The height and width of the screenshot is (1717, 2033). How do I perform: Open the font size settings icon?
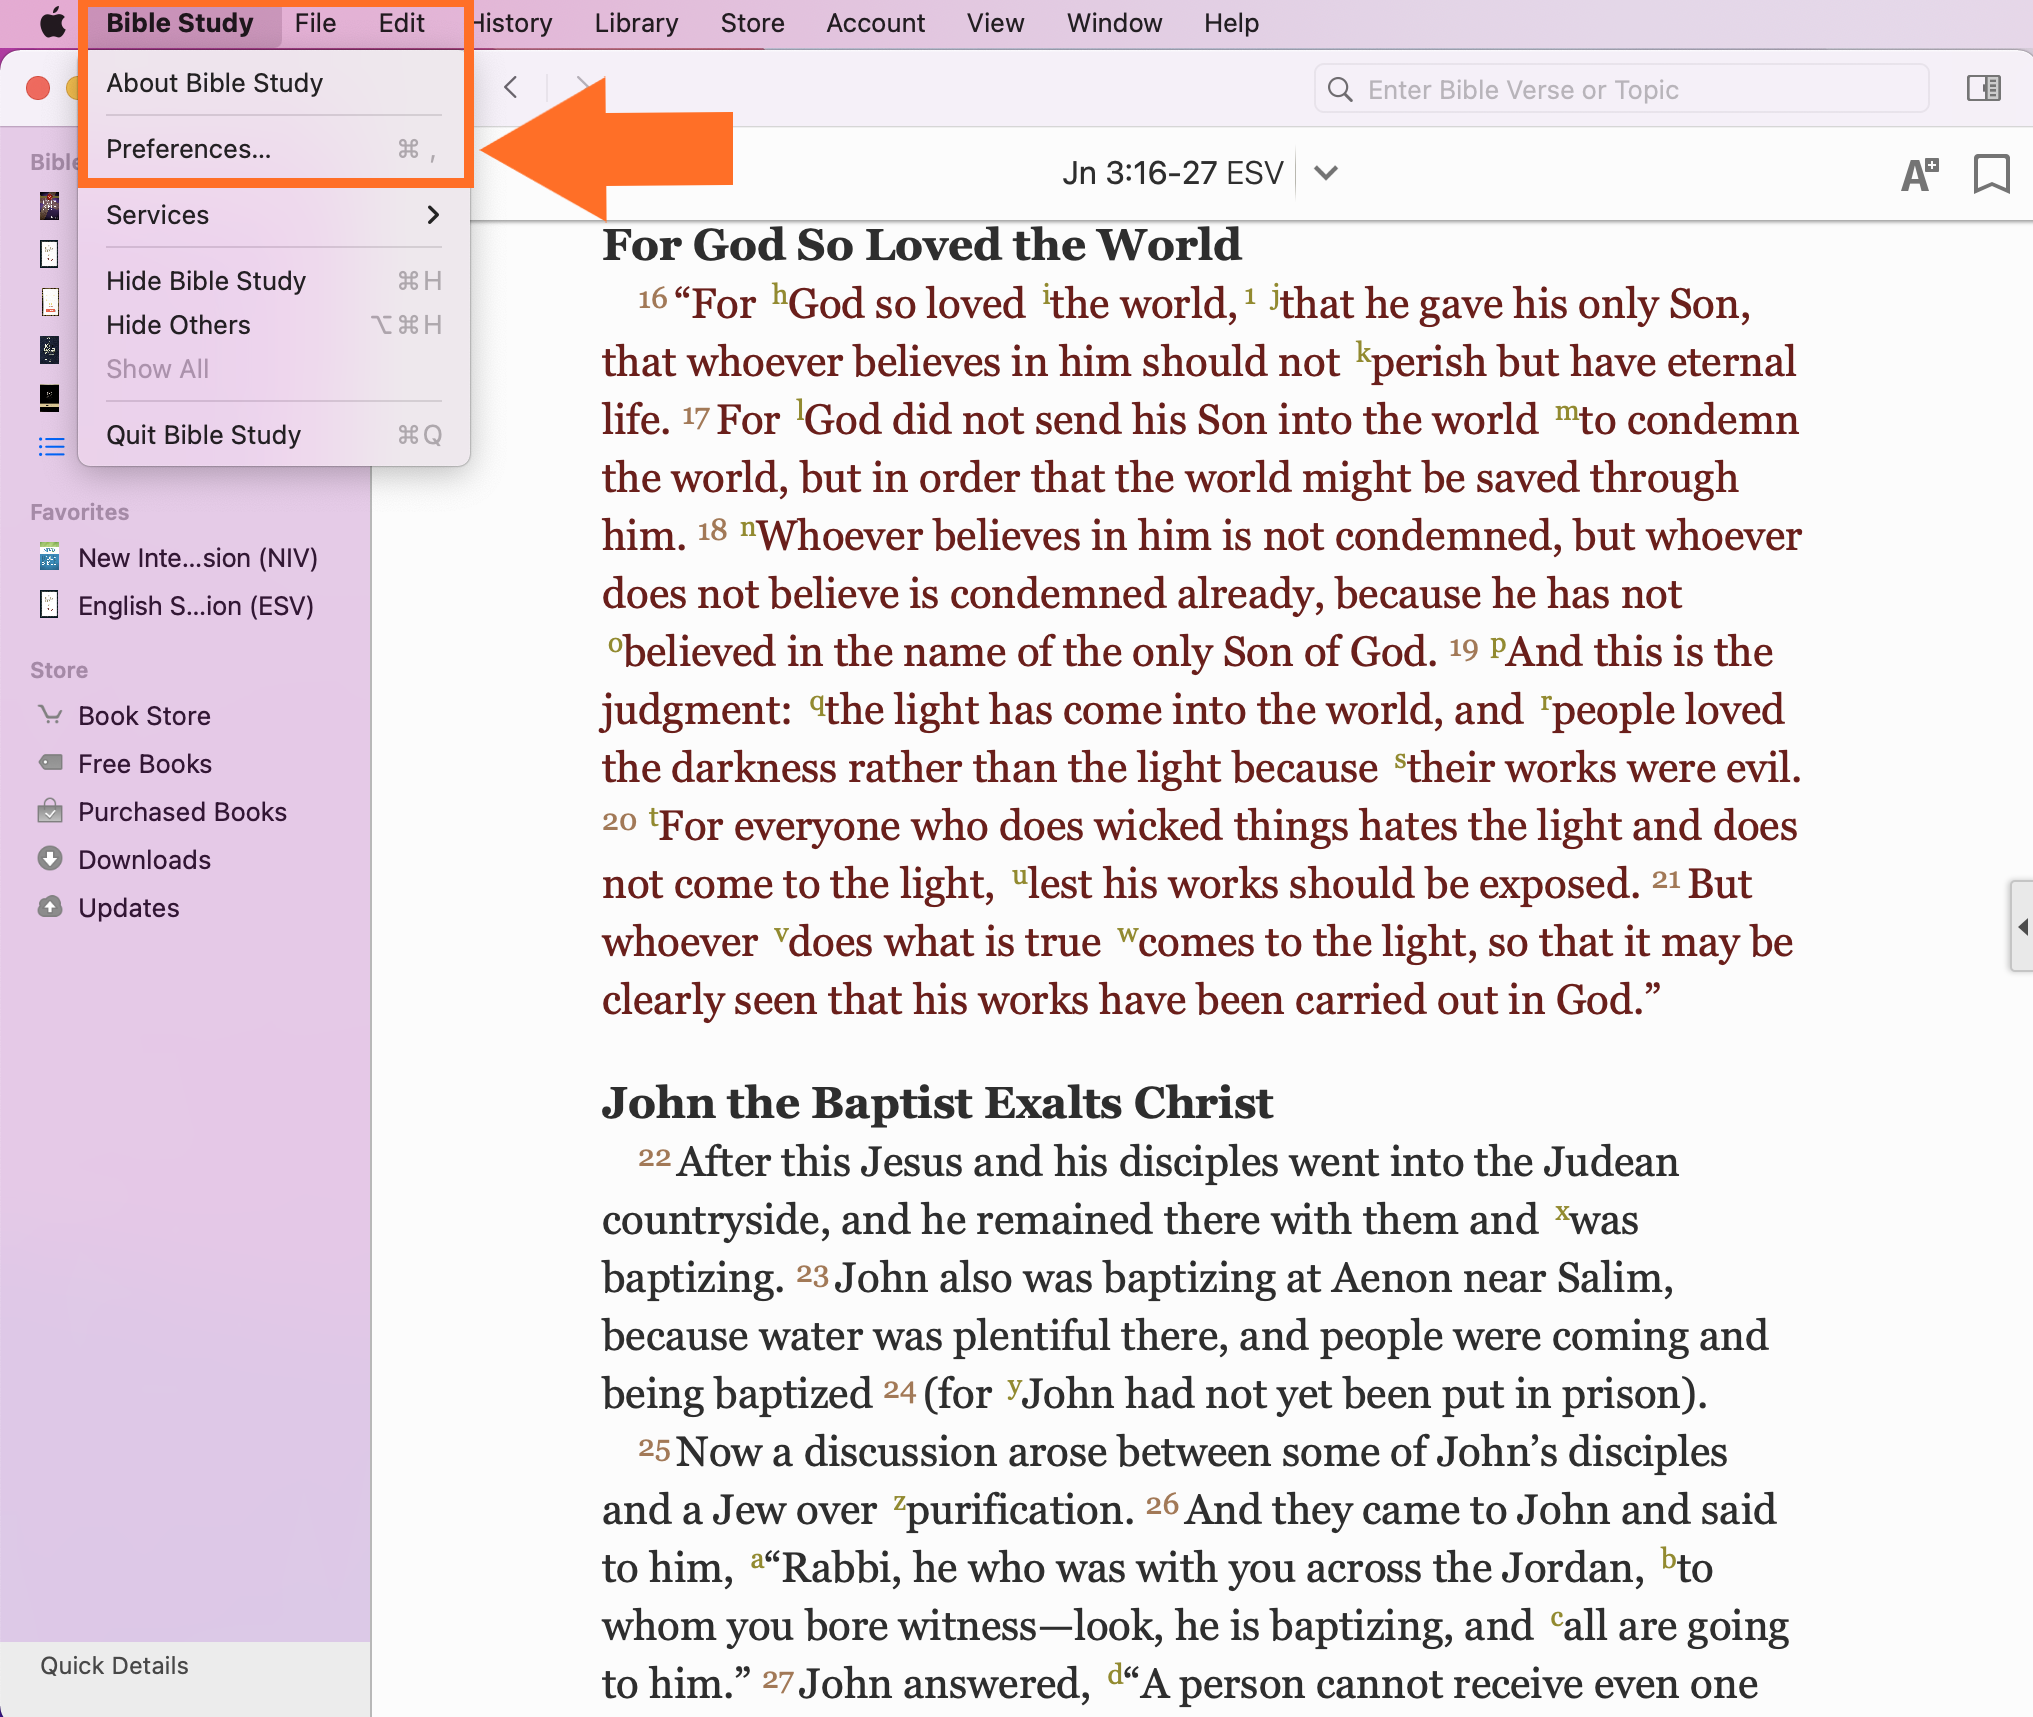coord(1919,174)
